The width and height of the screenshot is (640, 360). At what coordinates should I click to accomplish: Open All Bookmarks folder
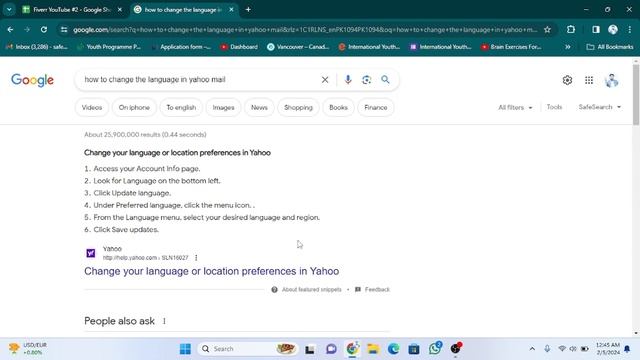610,47
